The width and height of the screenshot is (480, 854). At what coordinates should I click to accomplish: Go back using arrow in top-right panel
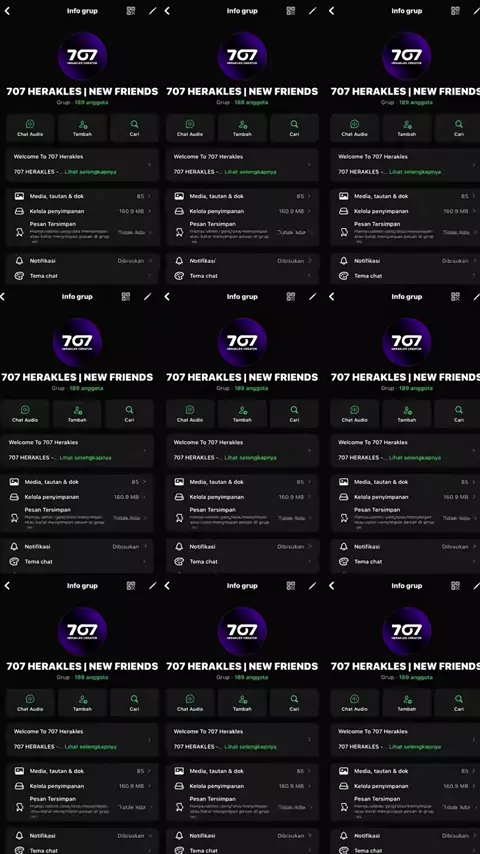pos(332,11)
